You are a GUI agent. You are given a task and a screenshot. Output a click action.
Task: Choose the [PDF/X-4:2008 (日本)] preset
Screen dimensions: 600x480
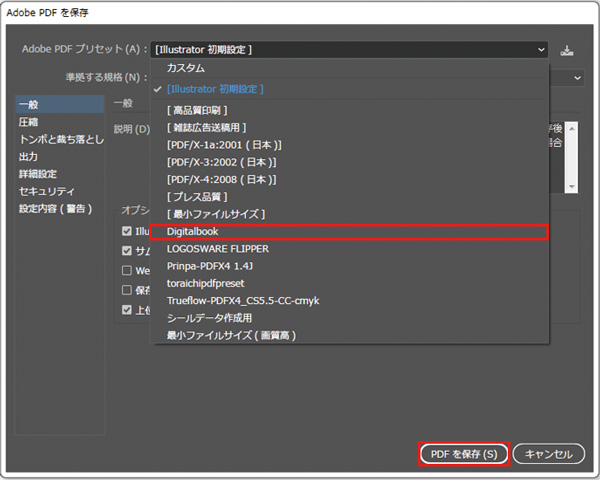coord(350,180)
